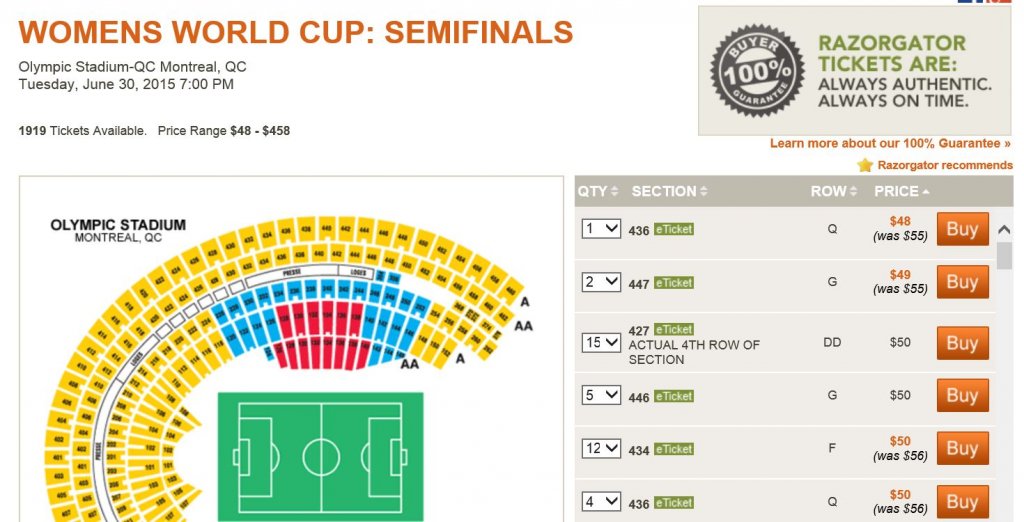
Task: Click eTicket badge on section 447 listing
Action: pos(674,283)
